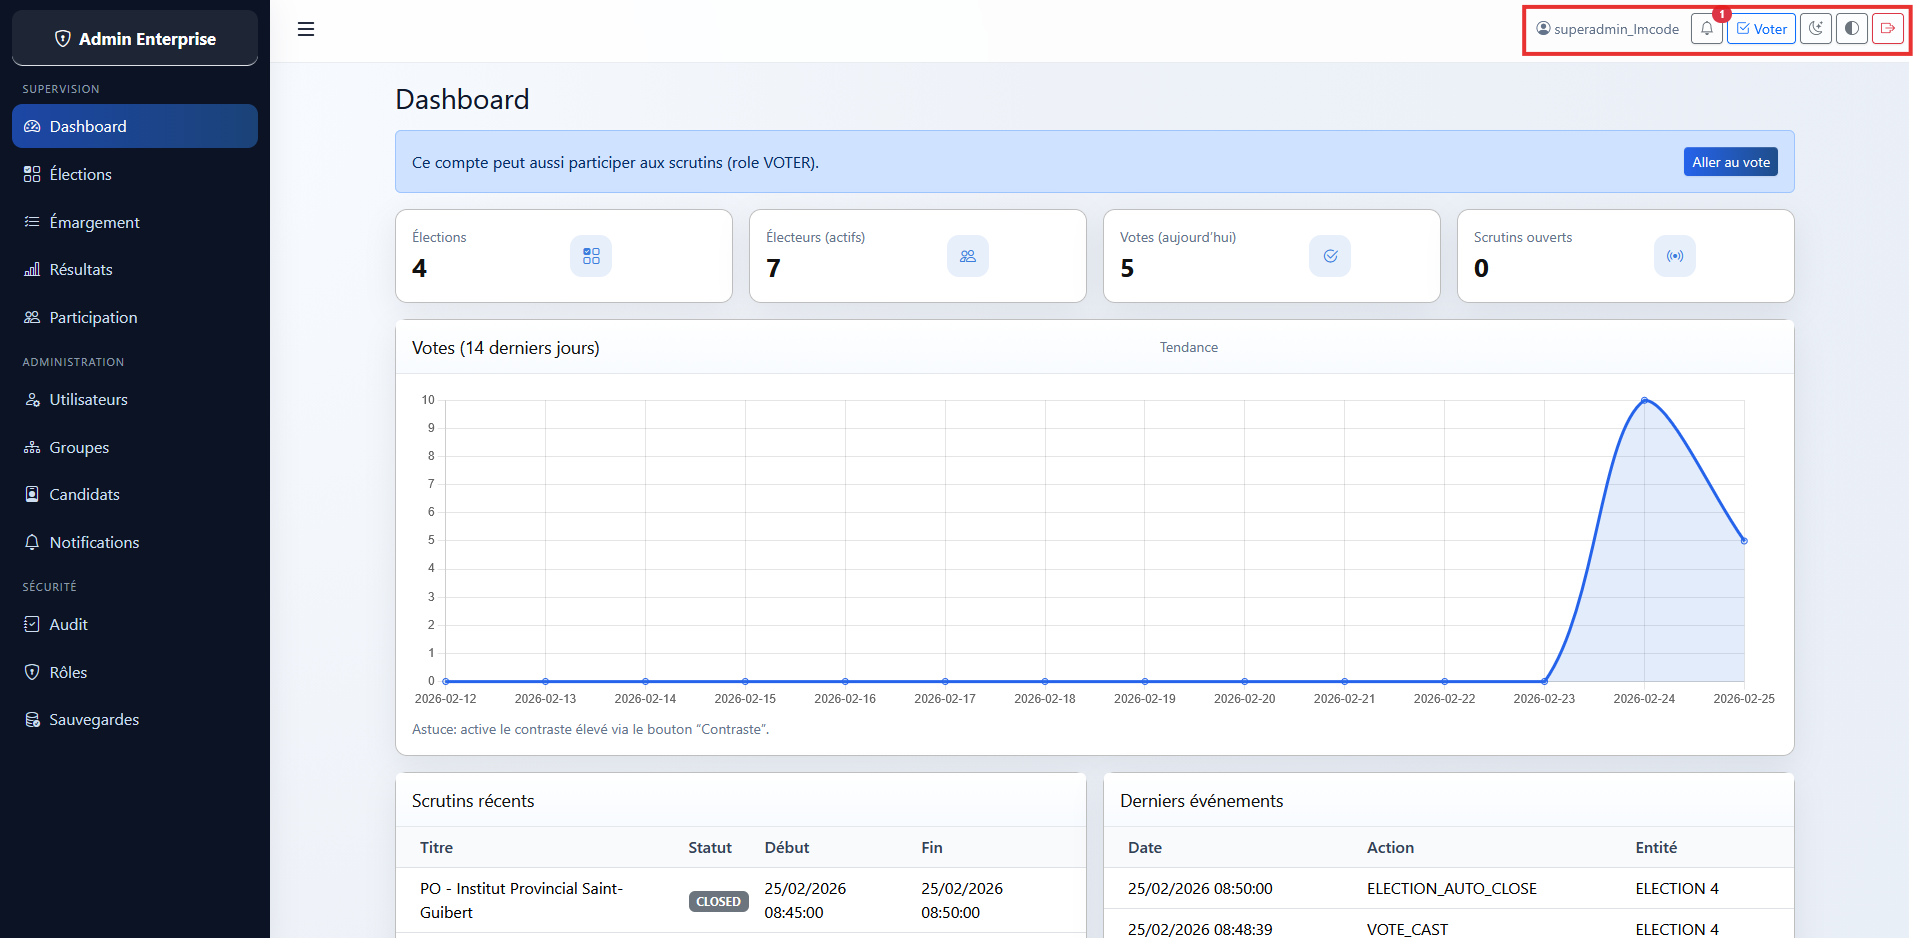Viewport: 1913px width, 938px height.
Task: Click the red logout icon
Action: pos(1887,29)
